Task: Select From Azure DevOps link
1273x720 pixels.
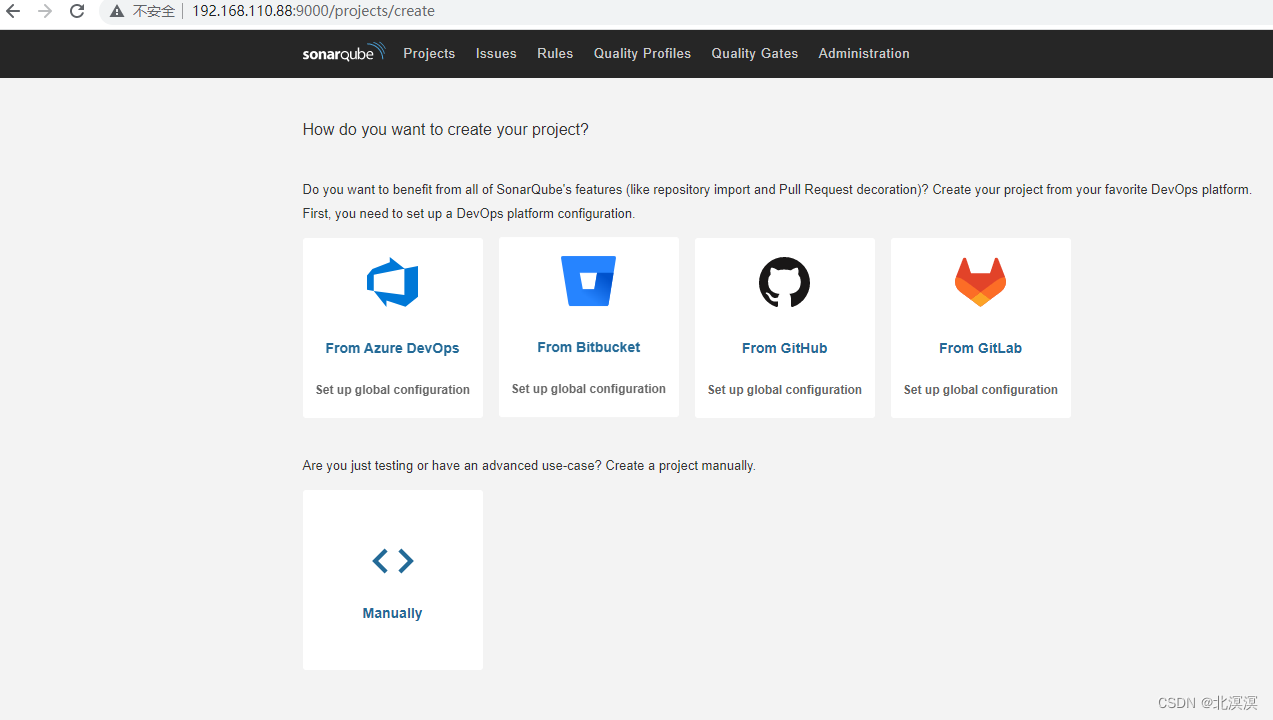Action: tap(392, 348)
